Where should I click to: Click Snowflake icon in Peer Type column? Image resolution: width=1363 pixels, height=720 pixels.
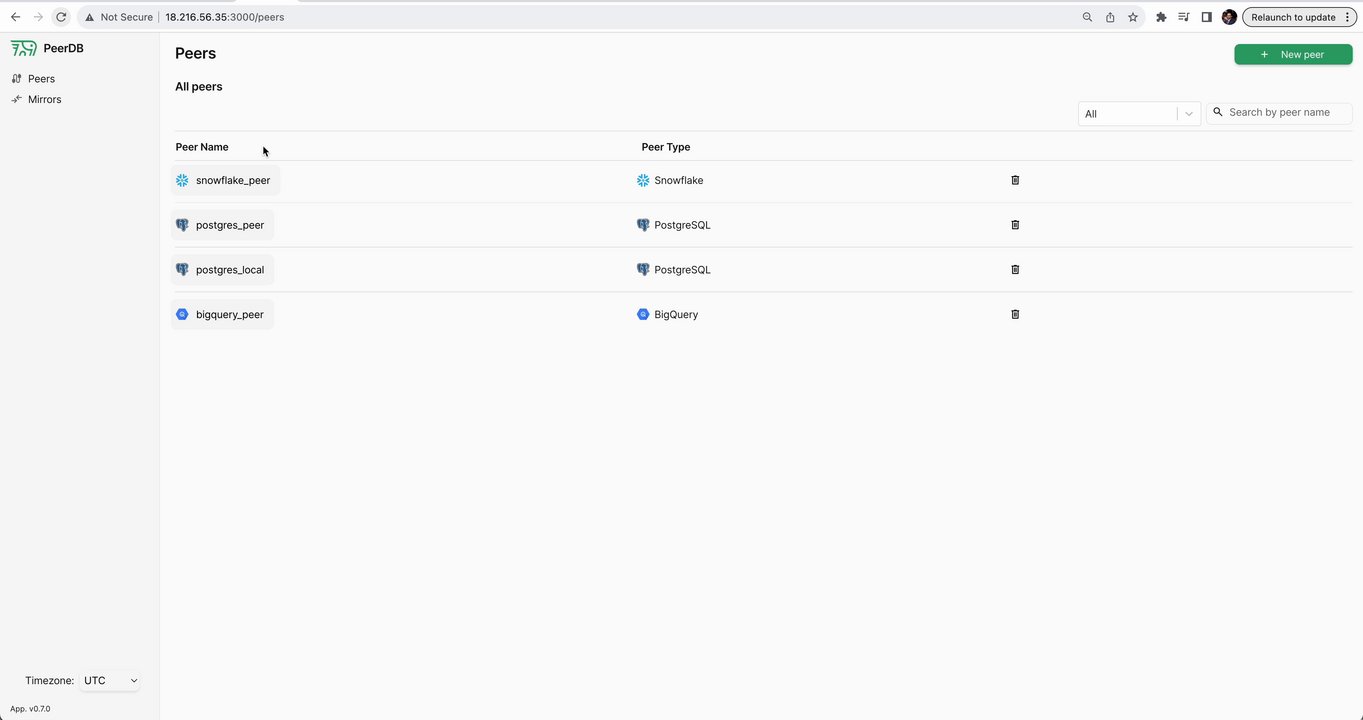(x=643, y=180)
